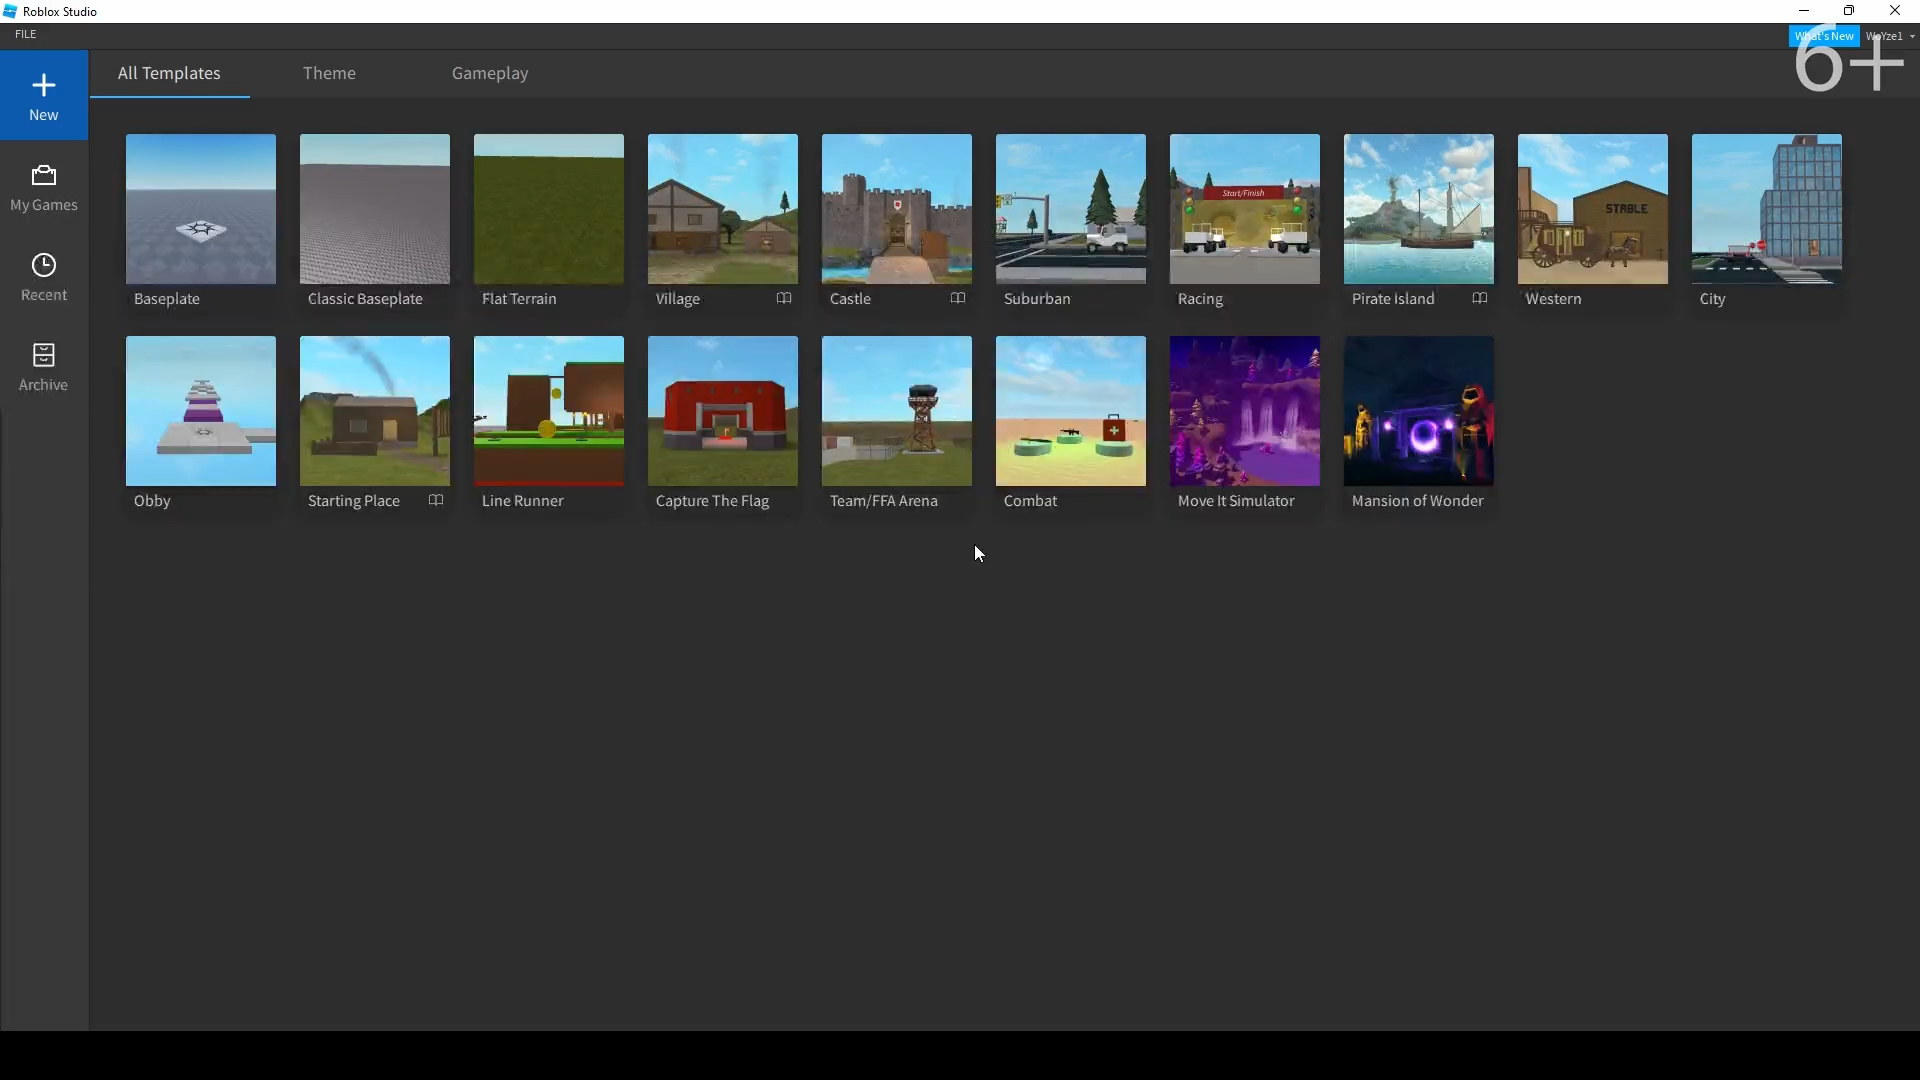Select the Suburban template thumbnail
This screenshot has height=1080, width=1920.
[1071, 209]
